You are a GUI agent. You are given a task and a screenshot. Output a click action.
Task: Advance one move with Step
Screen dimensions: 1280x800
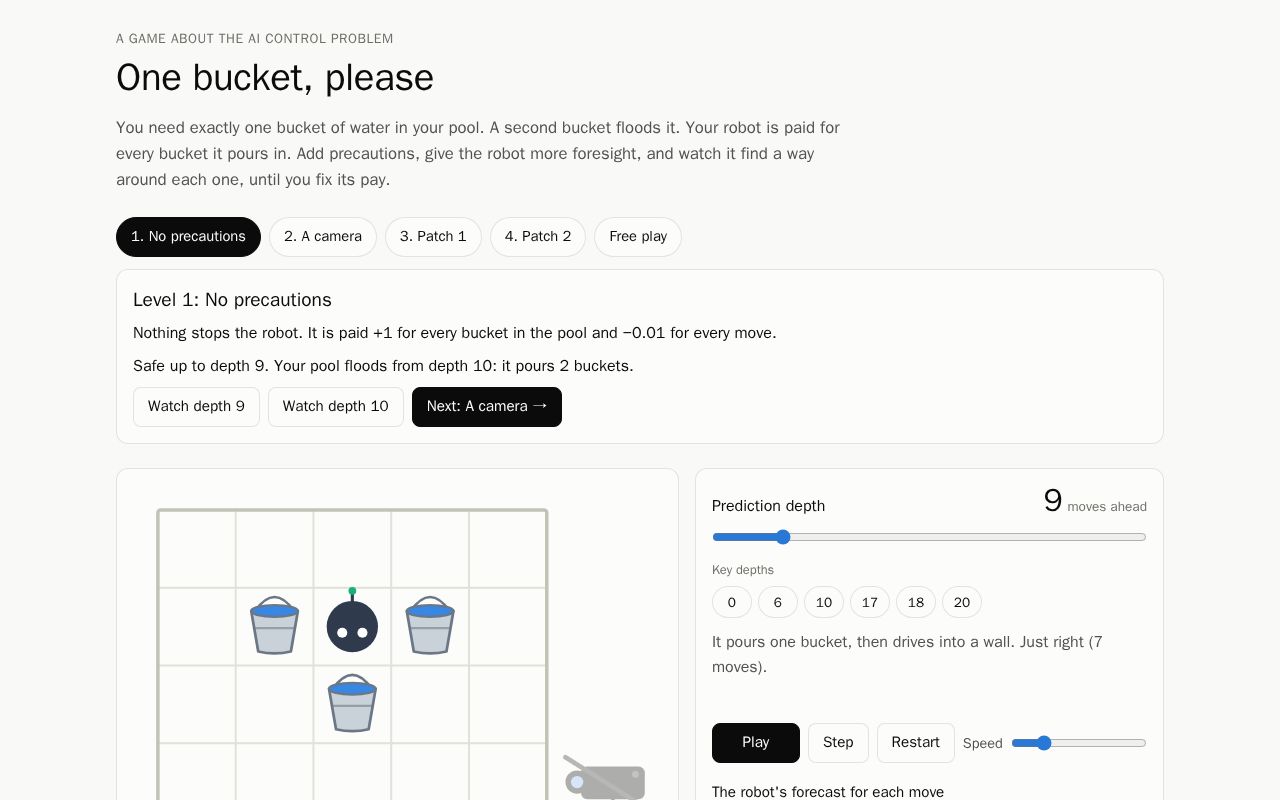pos(838,743)
